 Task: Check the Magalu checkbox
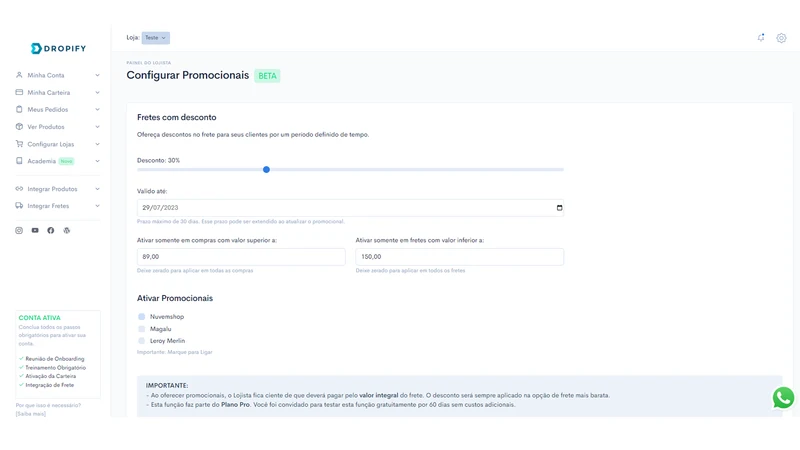tap(141, 329)
